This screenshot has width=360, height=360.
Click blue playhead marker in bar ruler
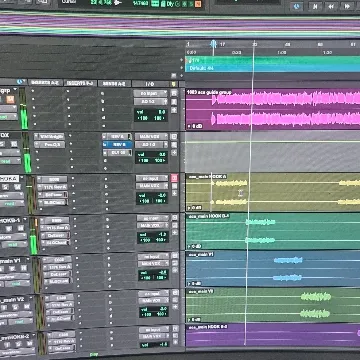(213, 44)
